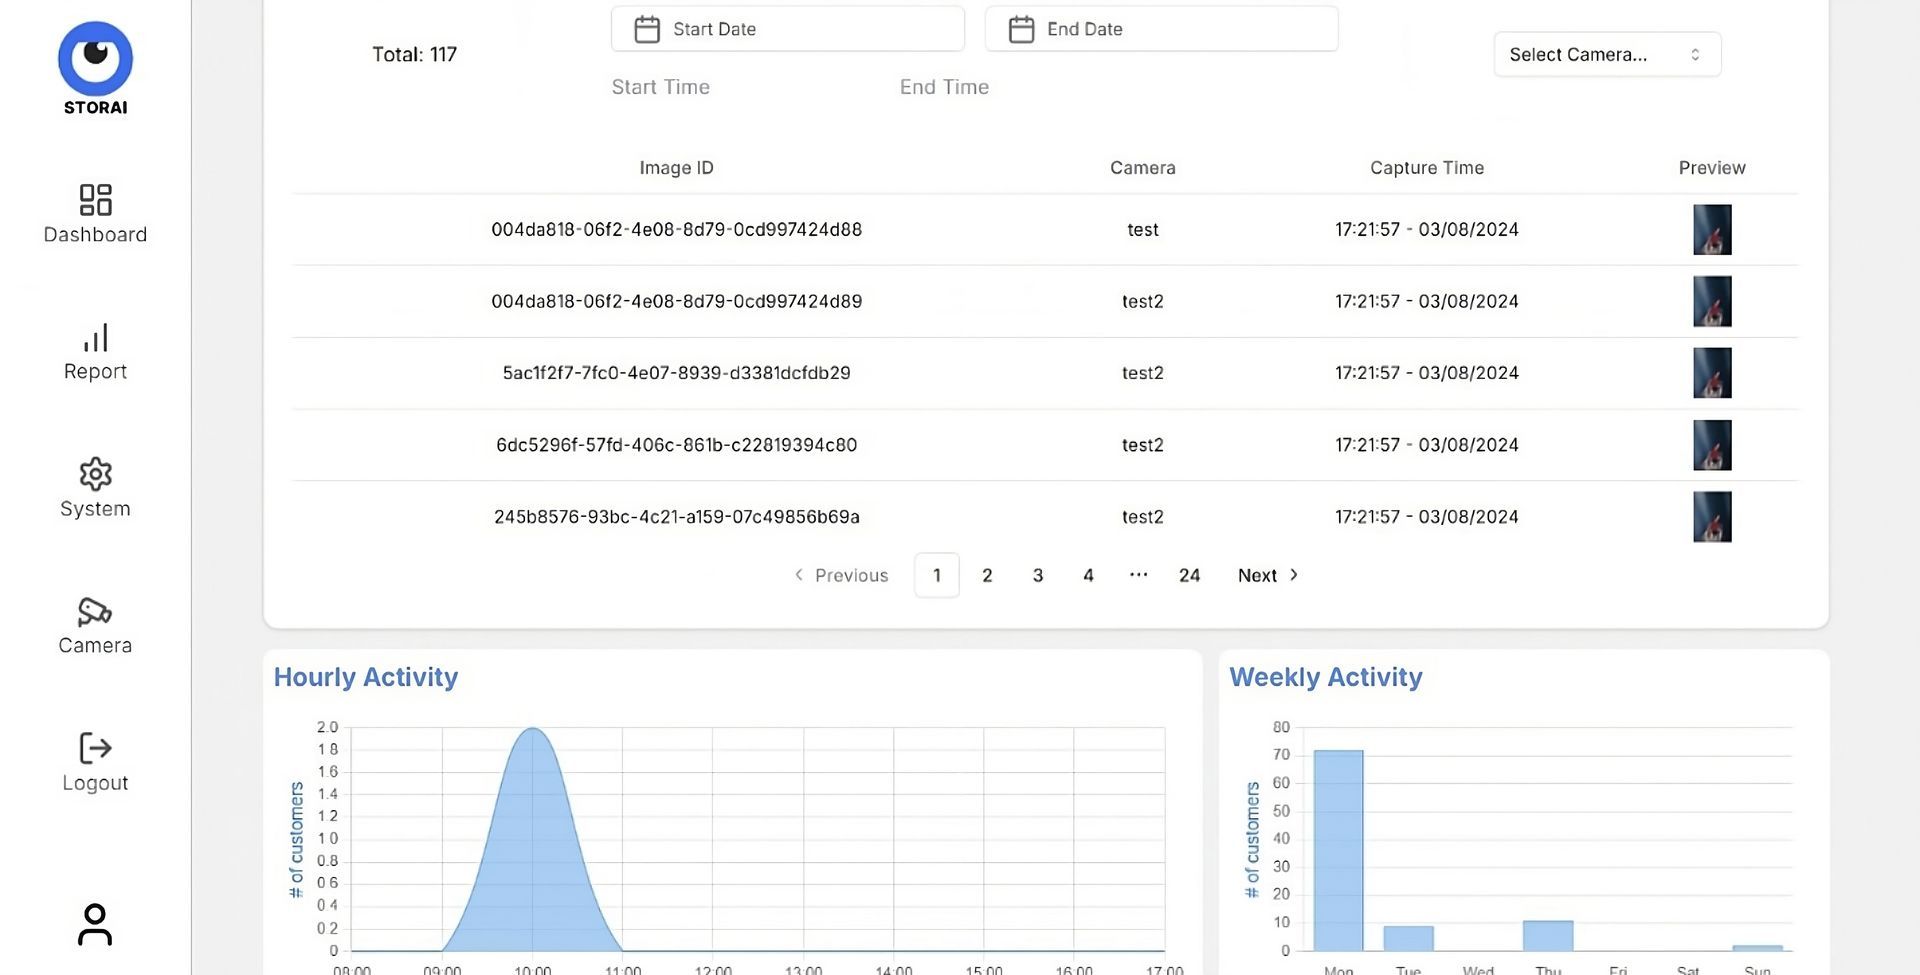Open System settings gear icon
1920x975 pixels.
tap(95, 474)
